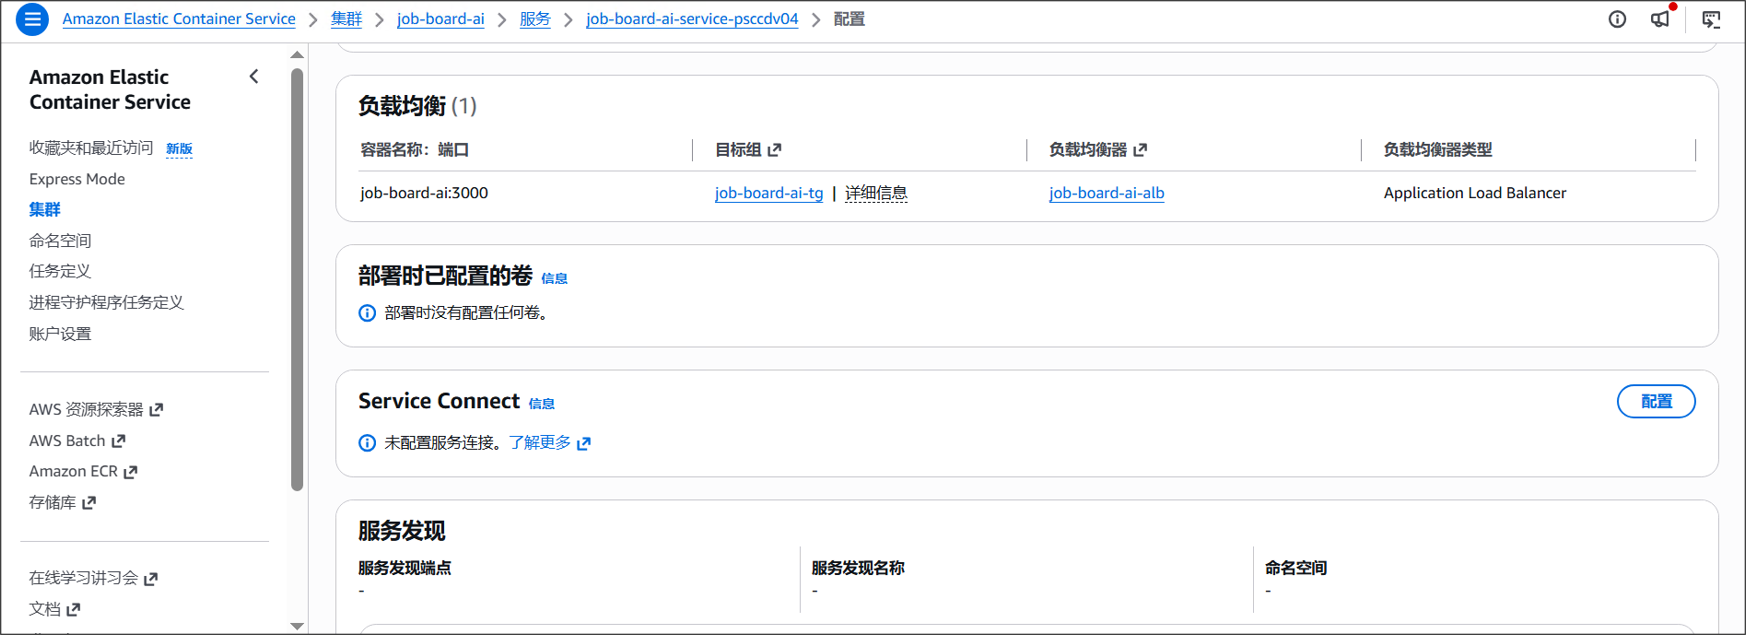Click the 负载均衡器类型 column header

pyautogui.click(x=1438, y=150)
